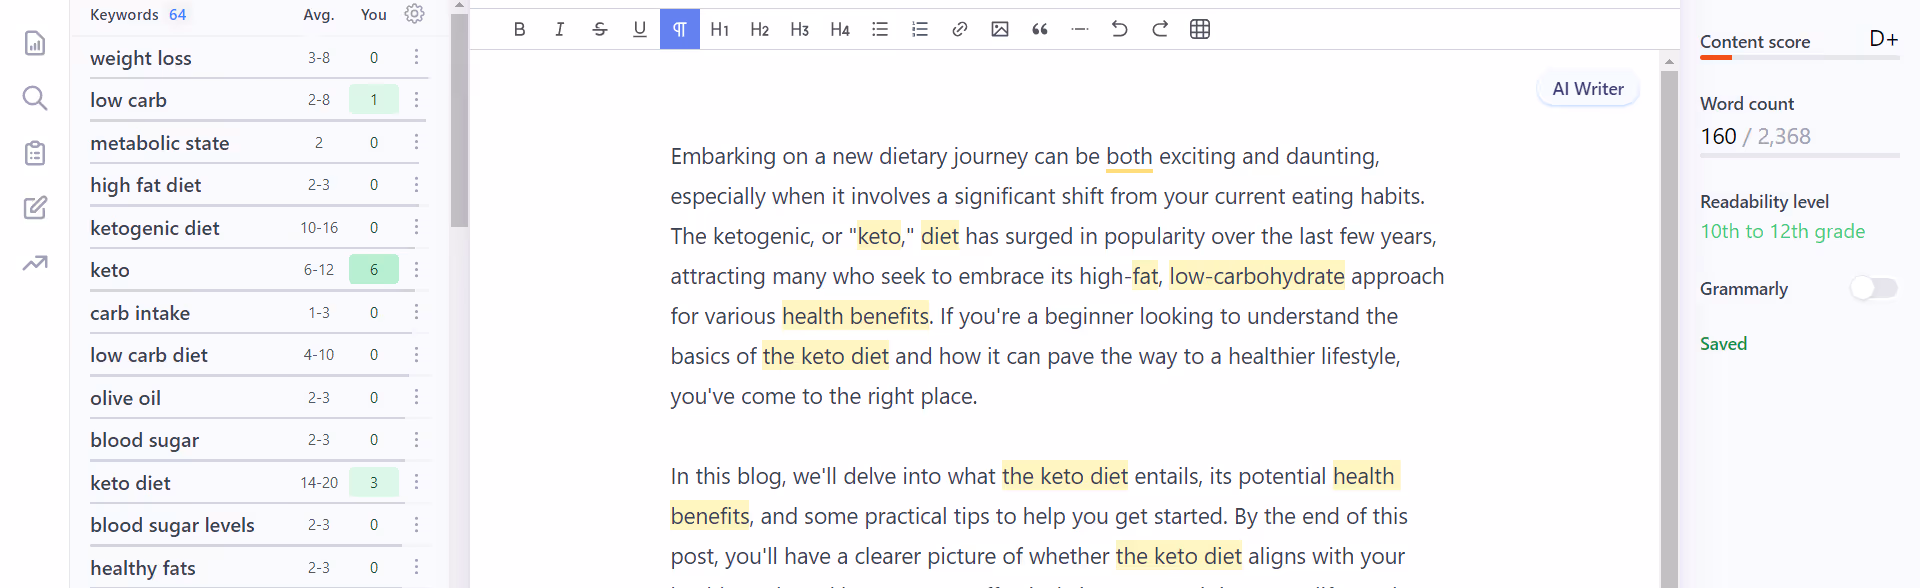The image size is (1920, 588).
Task: Select Heading 2 style
Action: [759, 29]
